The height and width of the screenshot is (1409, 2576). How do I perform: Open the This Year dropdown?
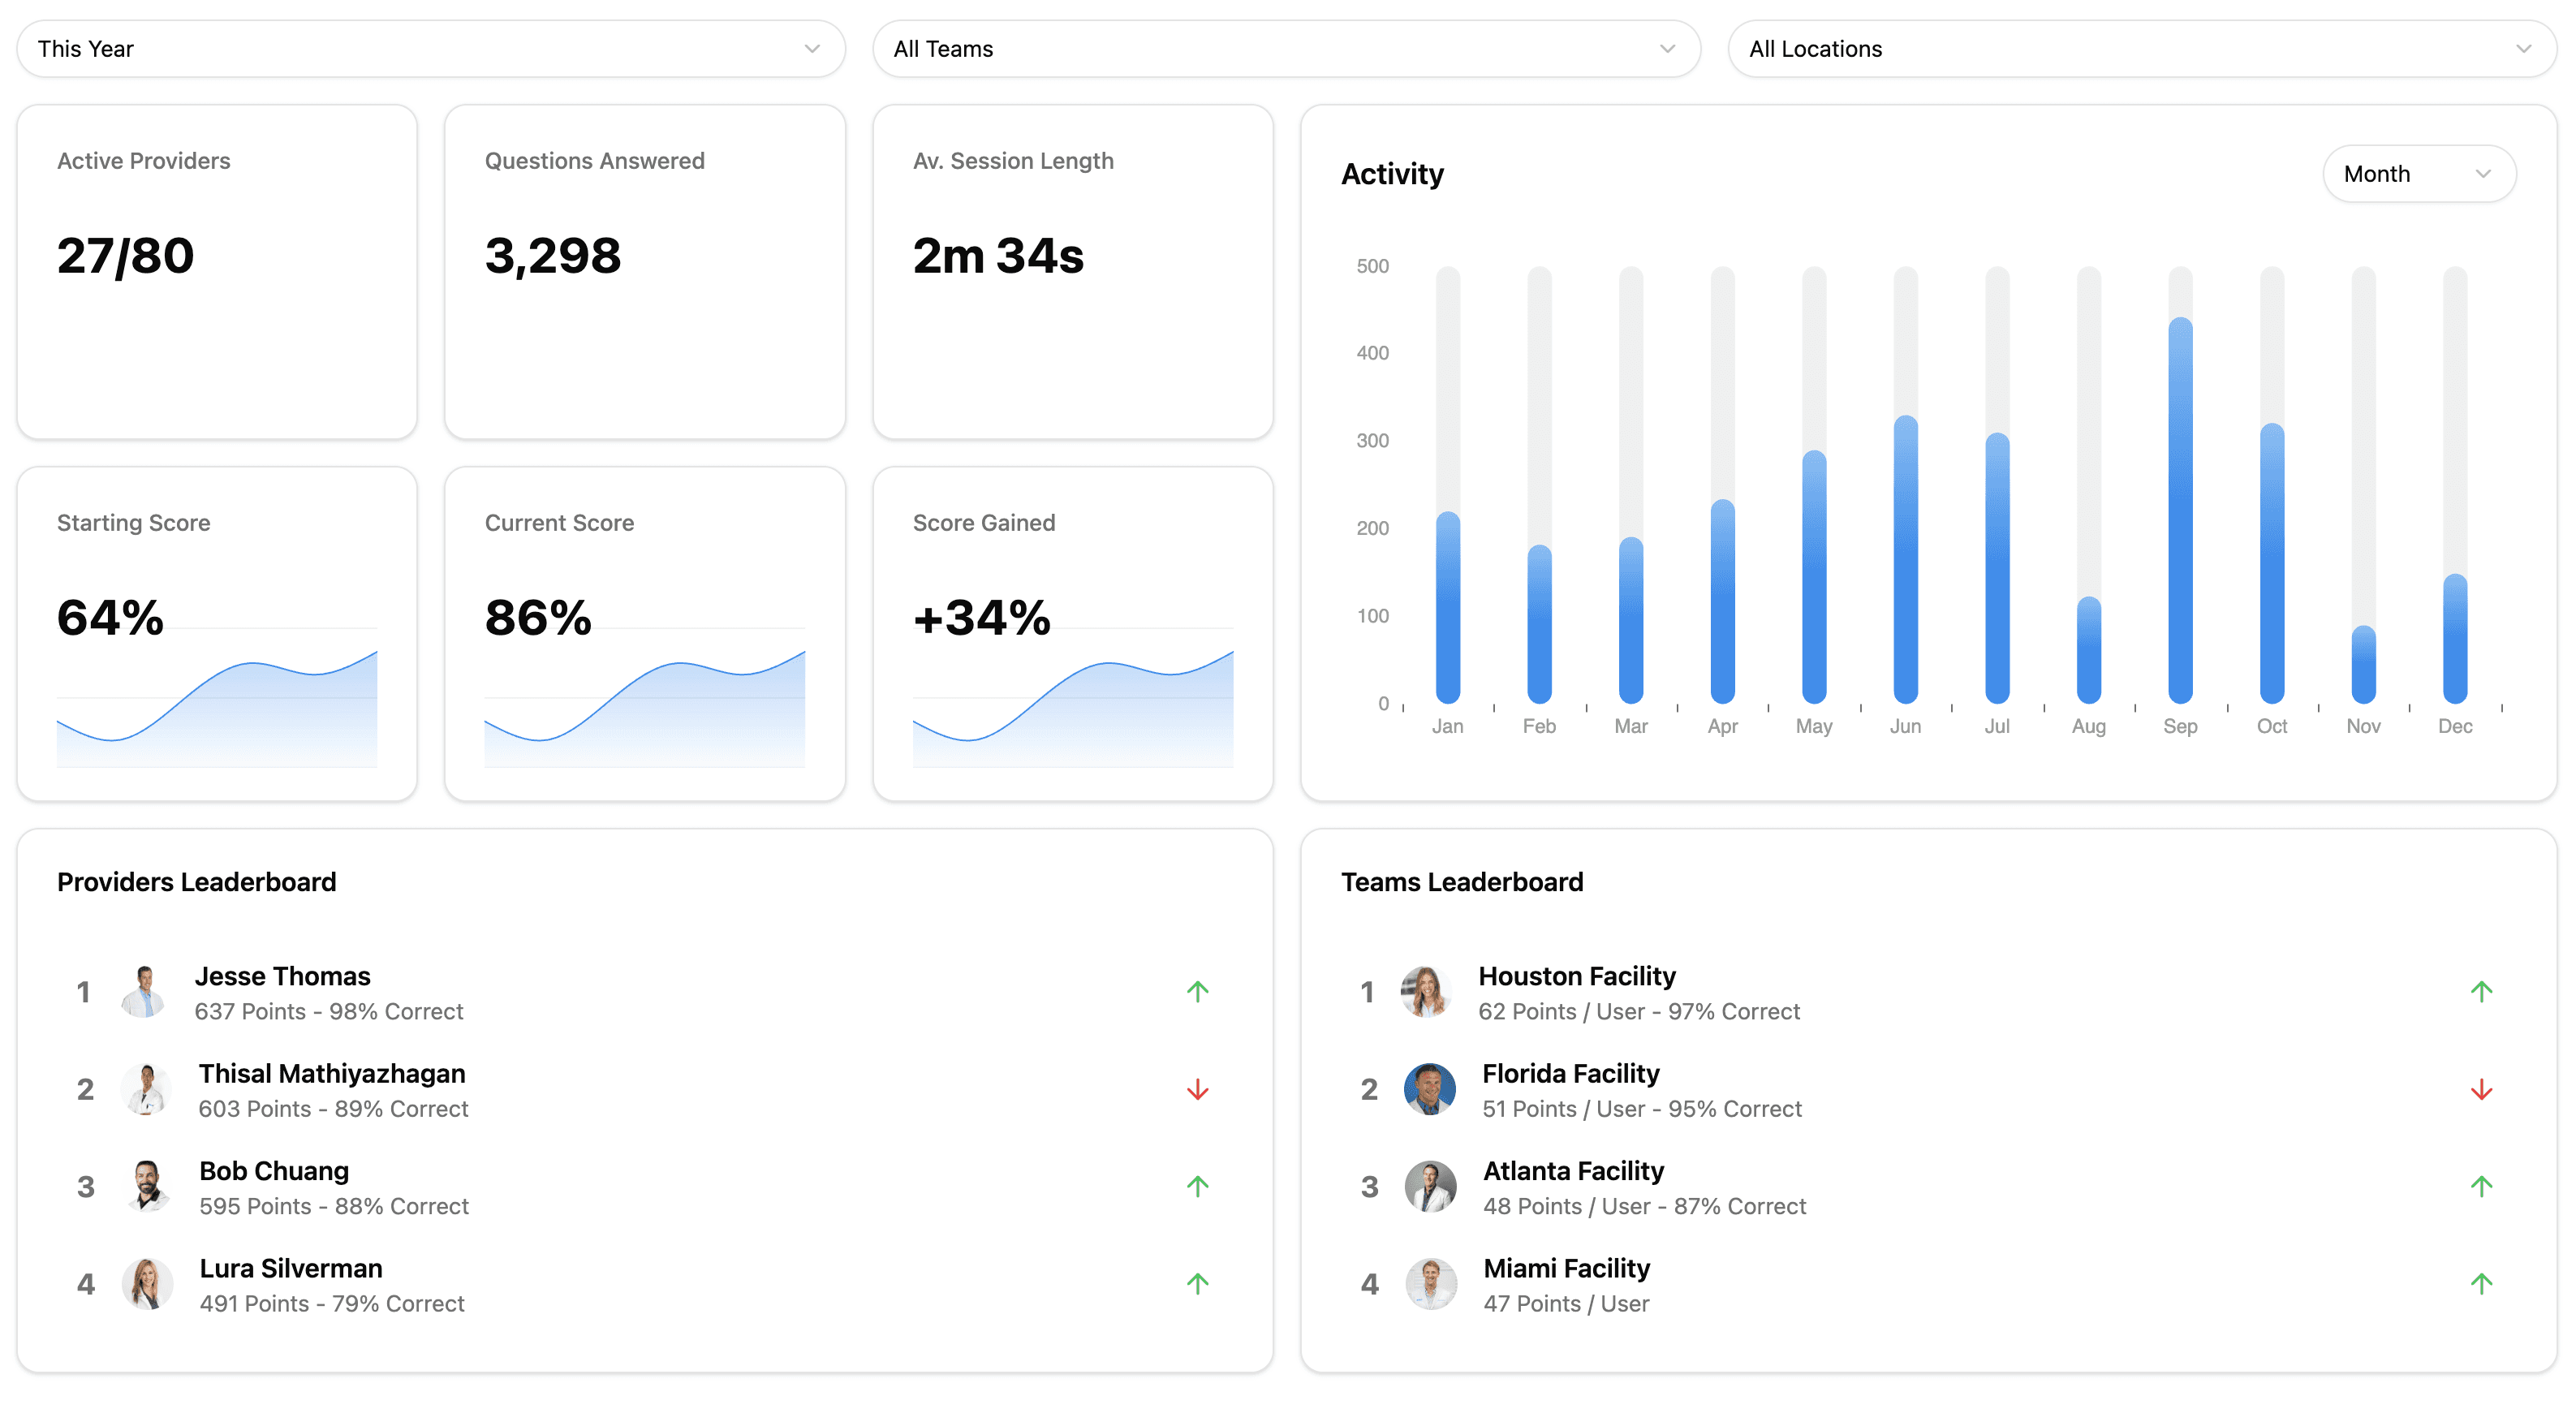(430, 49)
